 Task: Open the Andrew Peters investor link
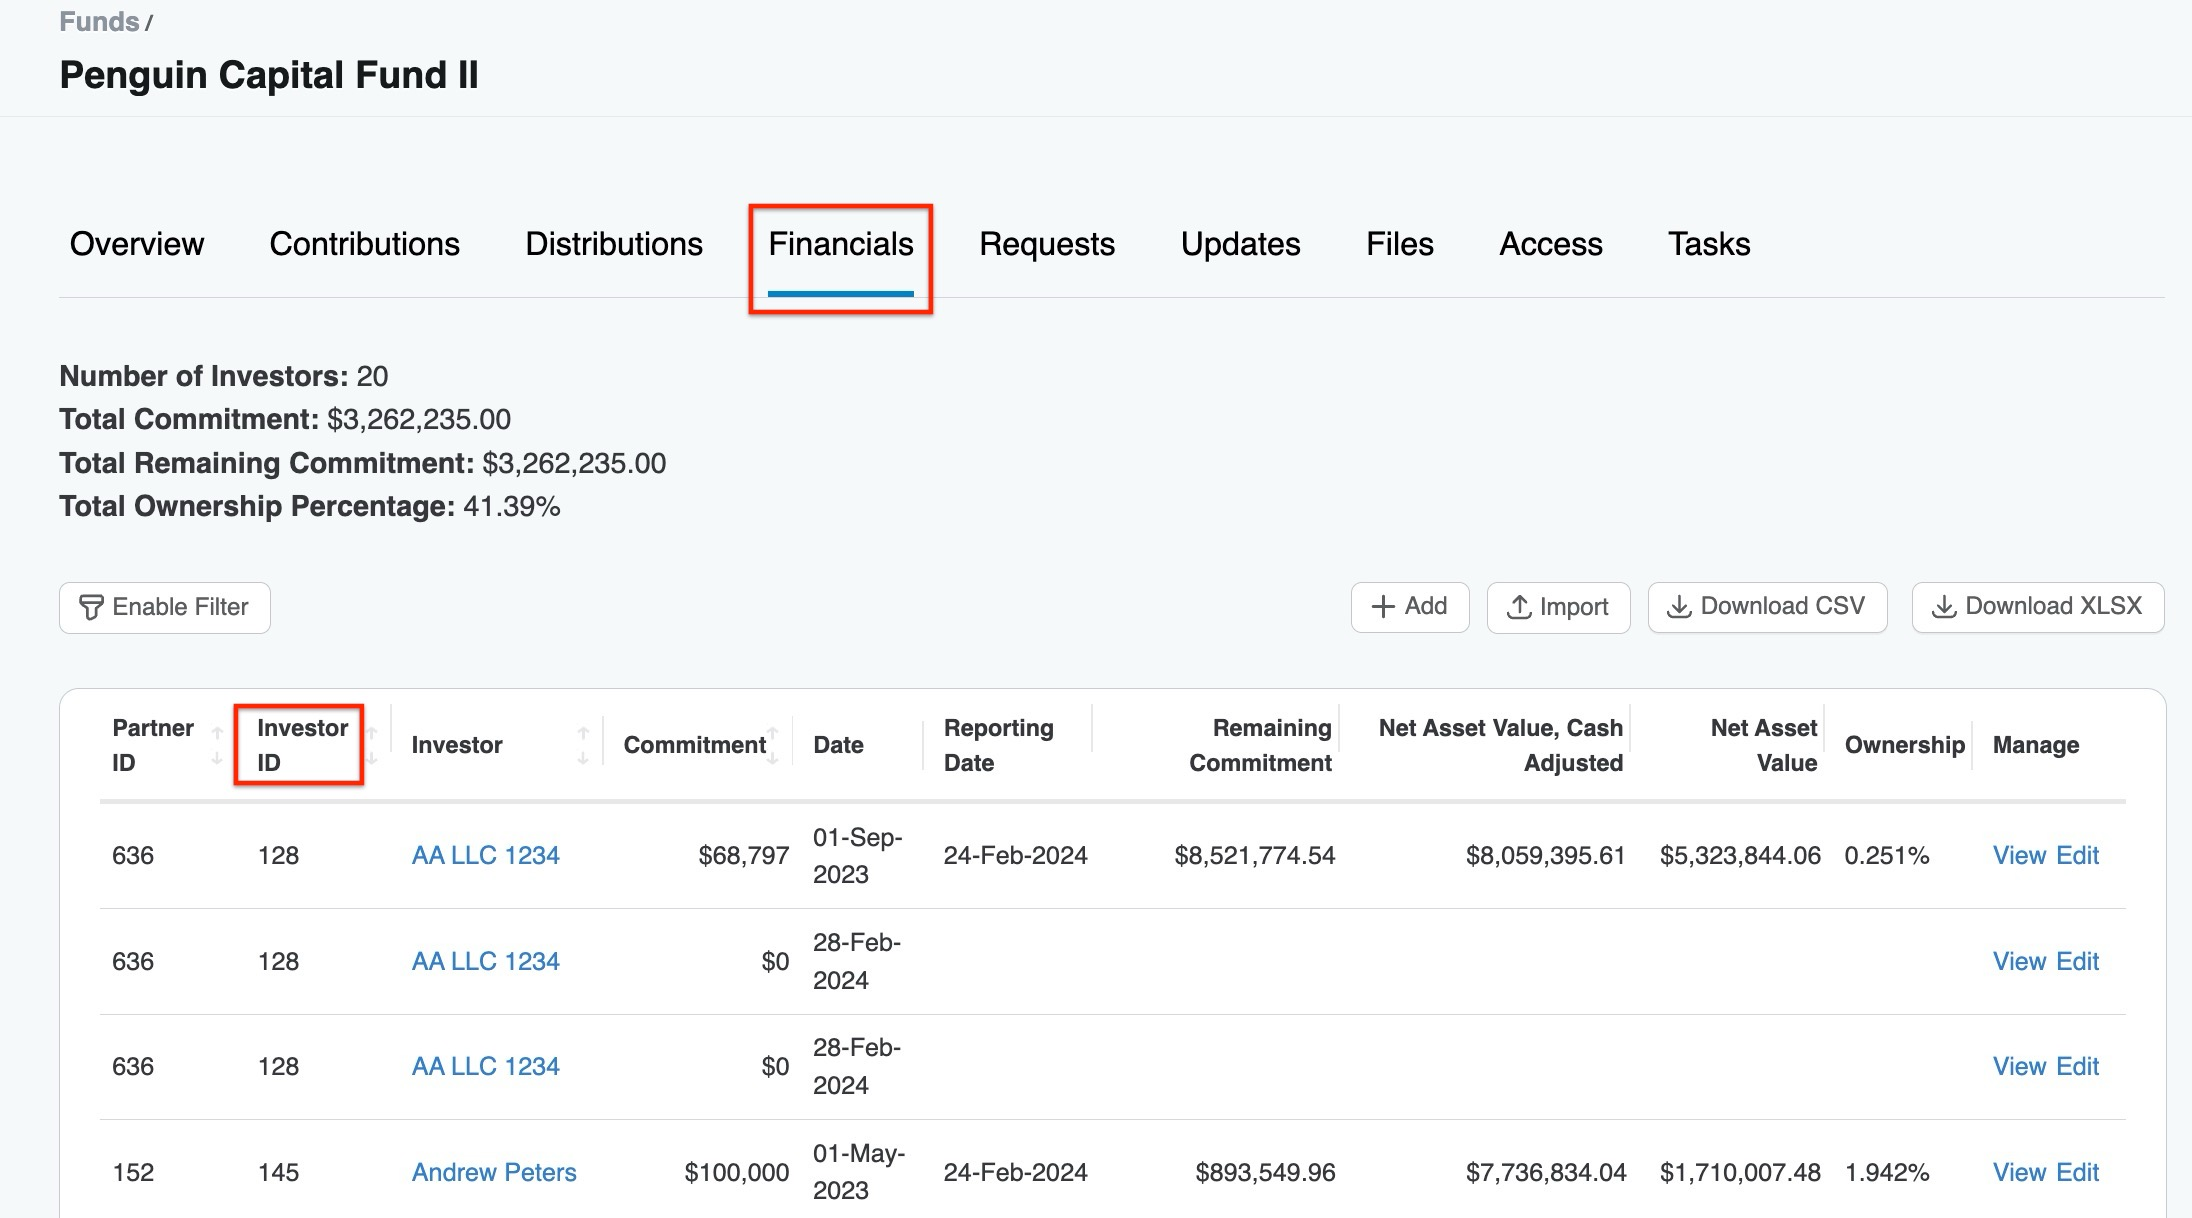pos(494,1172)
